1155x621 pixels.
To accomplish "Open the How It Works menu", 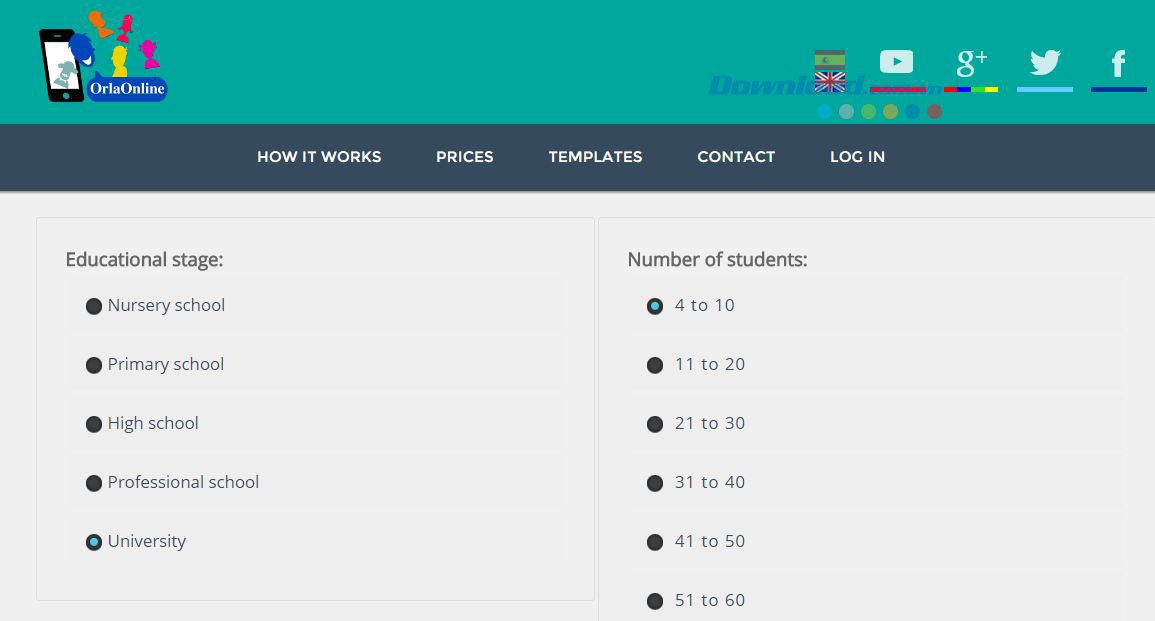I will [x=319, y=157].
